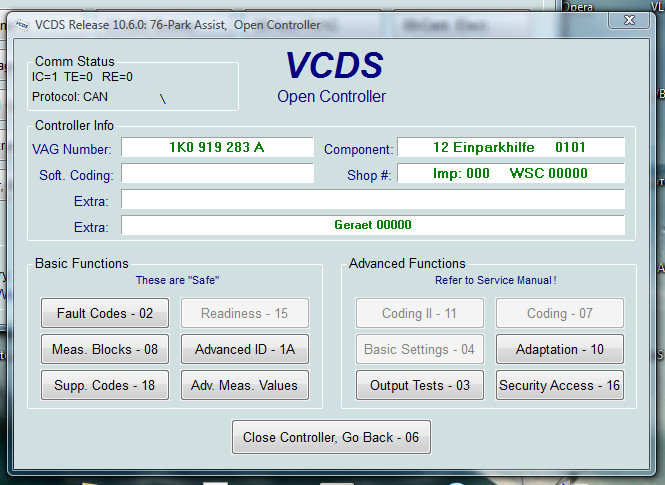
Task: Click the Shop # field showing WSC 00000
Action: (511, 173)
